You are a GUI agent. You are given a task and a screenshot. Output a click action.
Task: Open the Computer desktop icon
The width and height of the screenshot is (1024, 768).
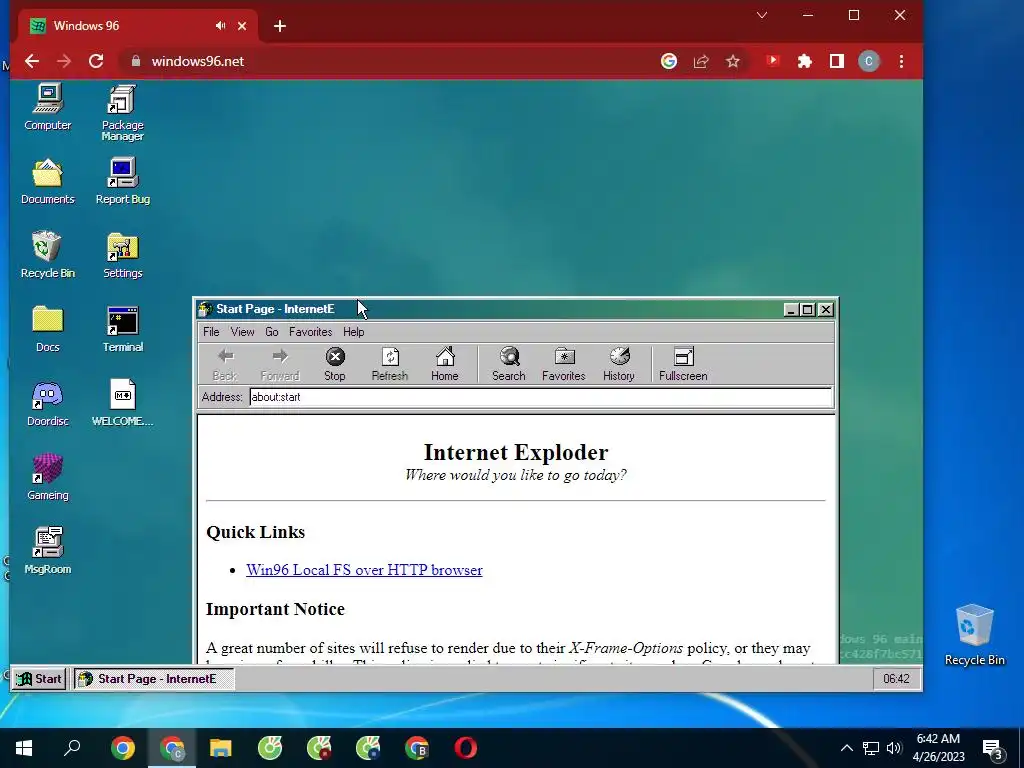tap(48, 106)
